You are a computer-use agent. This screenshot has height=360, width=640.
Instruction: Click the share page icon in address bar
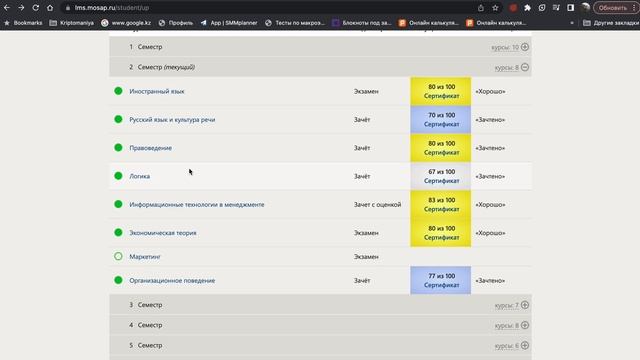[x=481, y=8]
